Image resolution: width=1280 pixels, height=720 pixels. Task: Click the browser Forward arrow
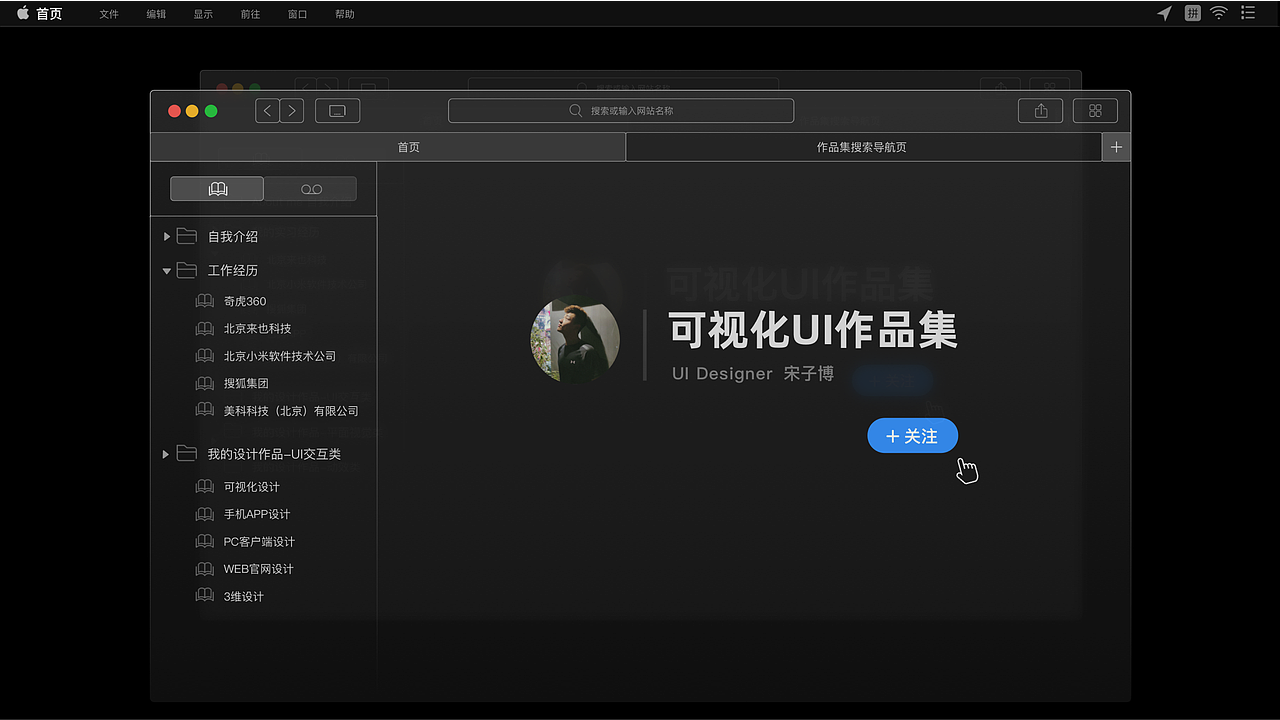pos(291,110)
